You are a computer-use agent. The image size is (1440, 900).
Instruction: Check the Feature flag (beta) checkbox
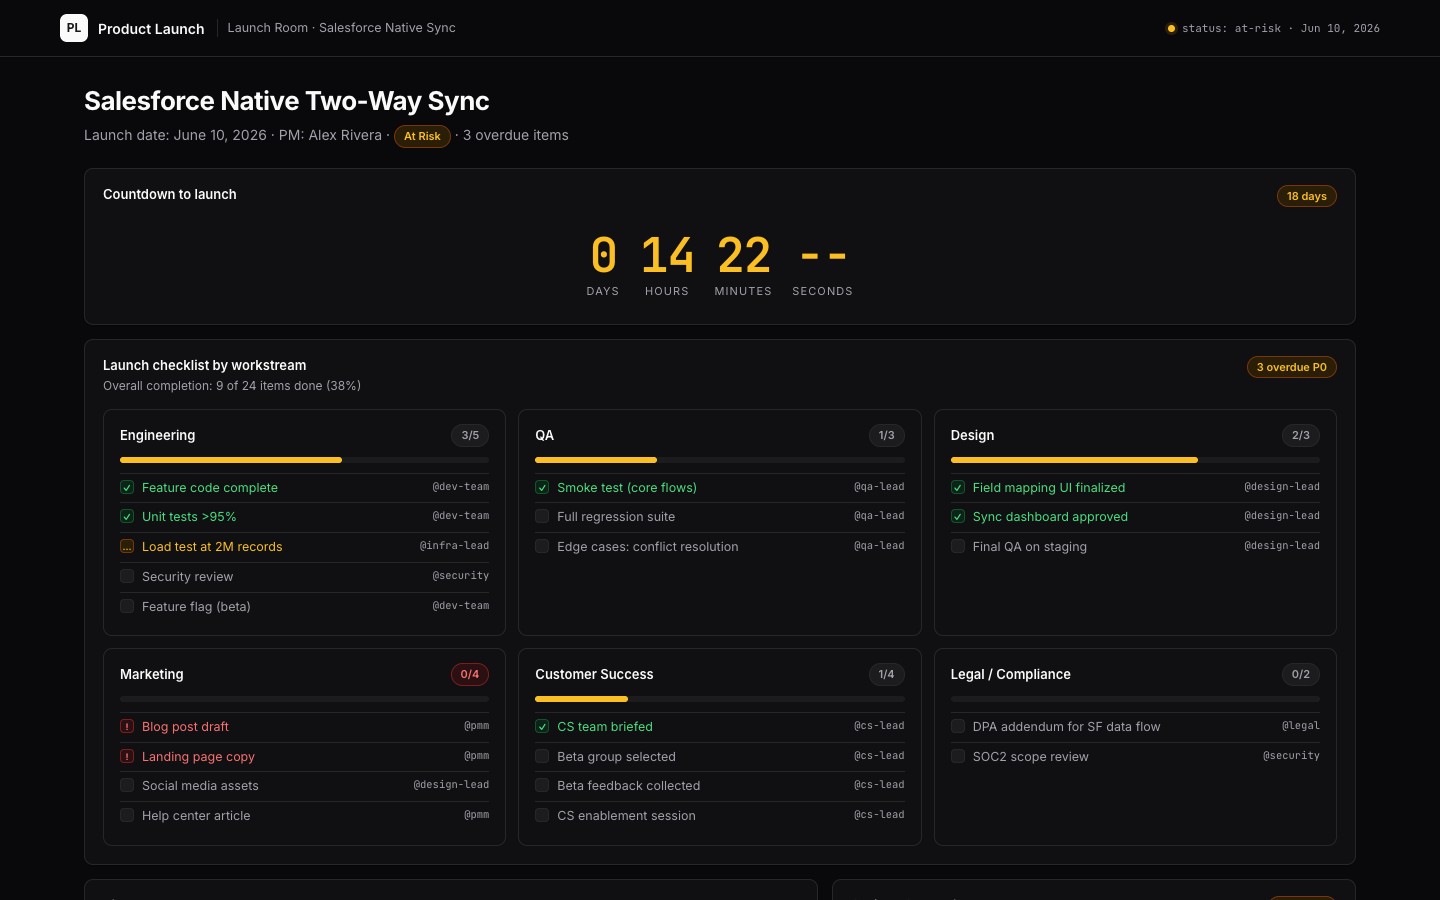127,606
